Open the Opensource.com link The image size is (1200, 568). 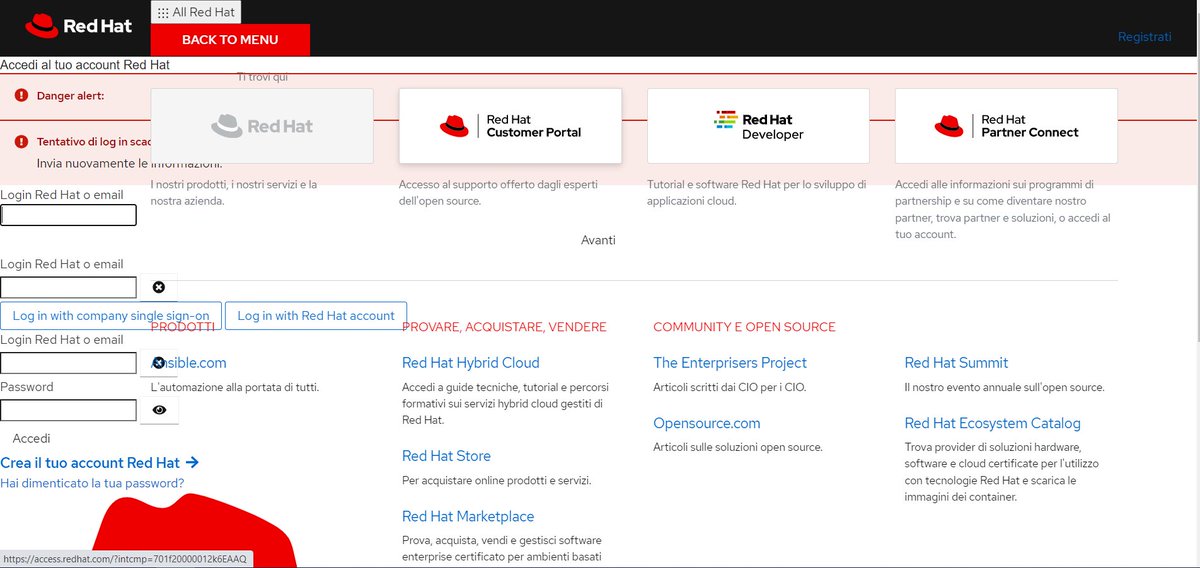[707, 424]
